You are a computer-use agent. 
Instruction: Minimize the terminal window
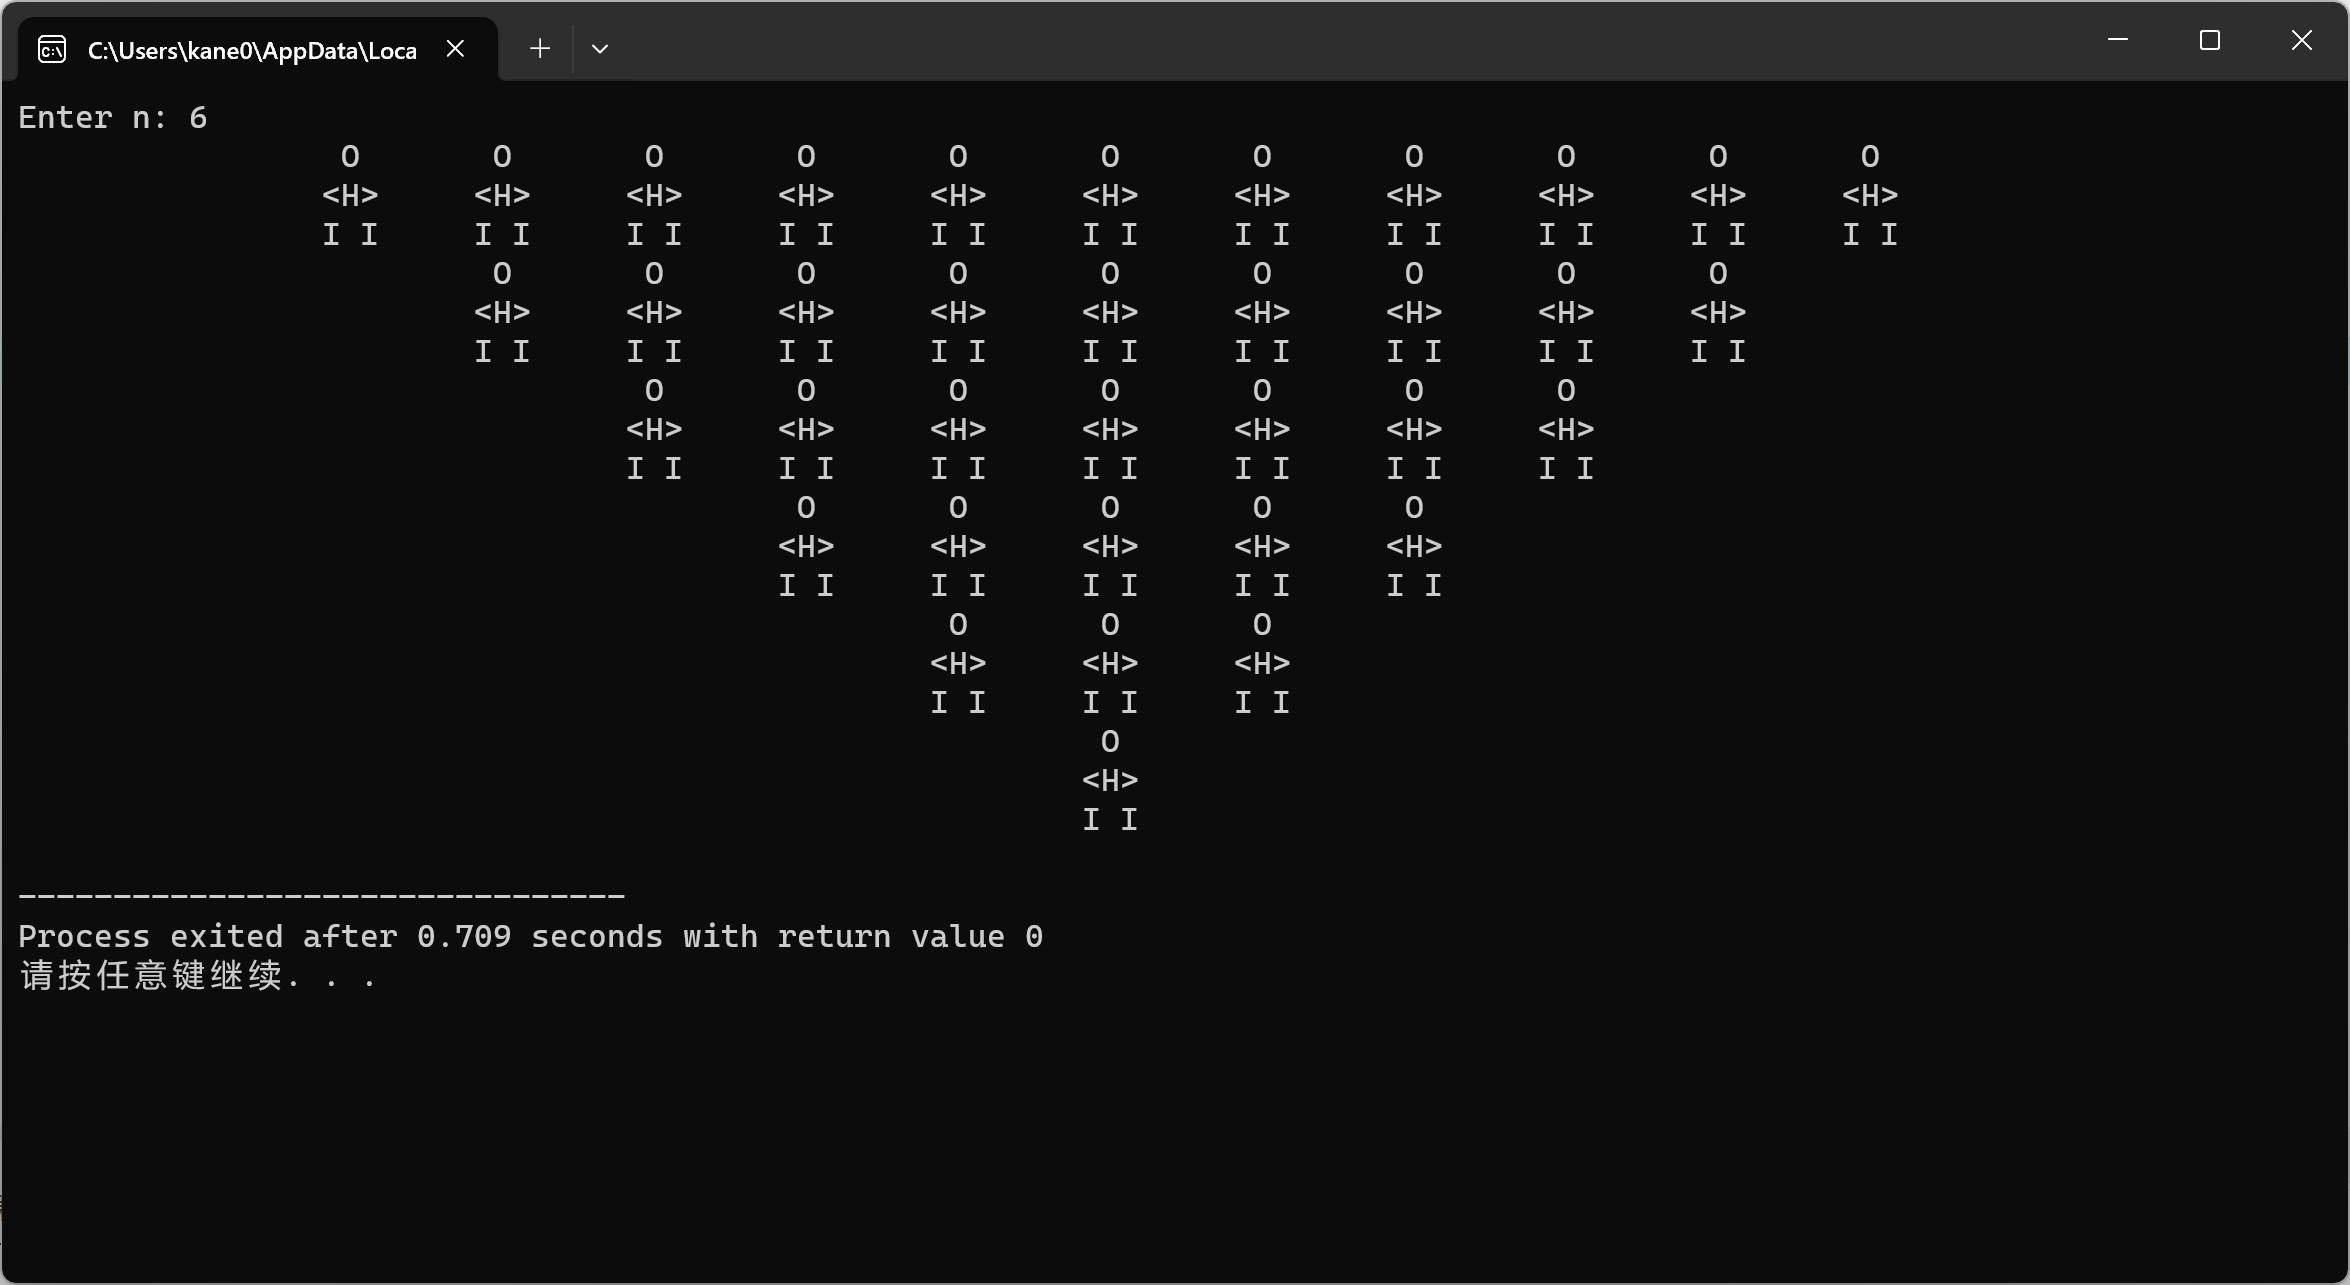[x=2118, y=41]
